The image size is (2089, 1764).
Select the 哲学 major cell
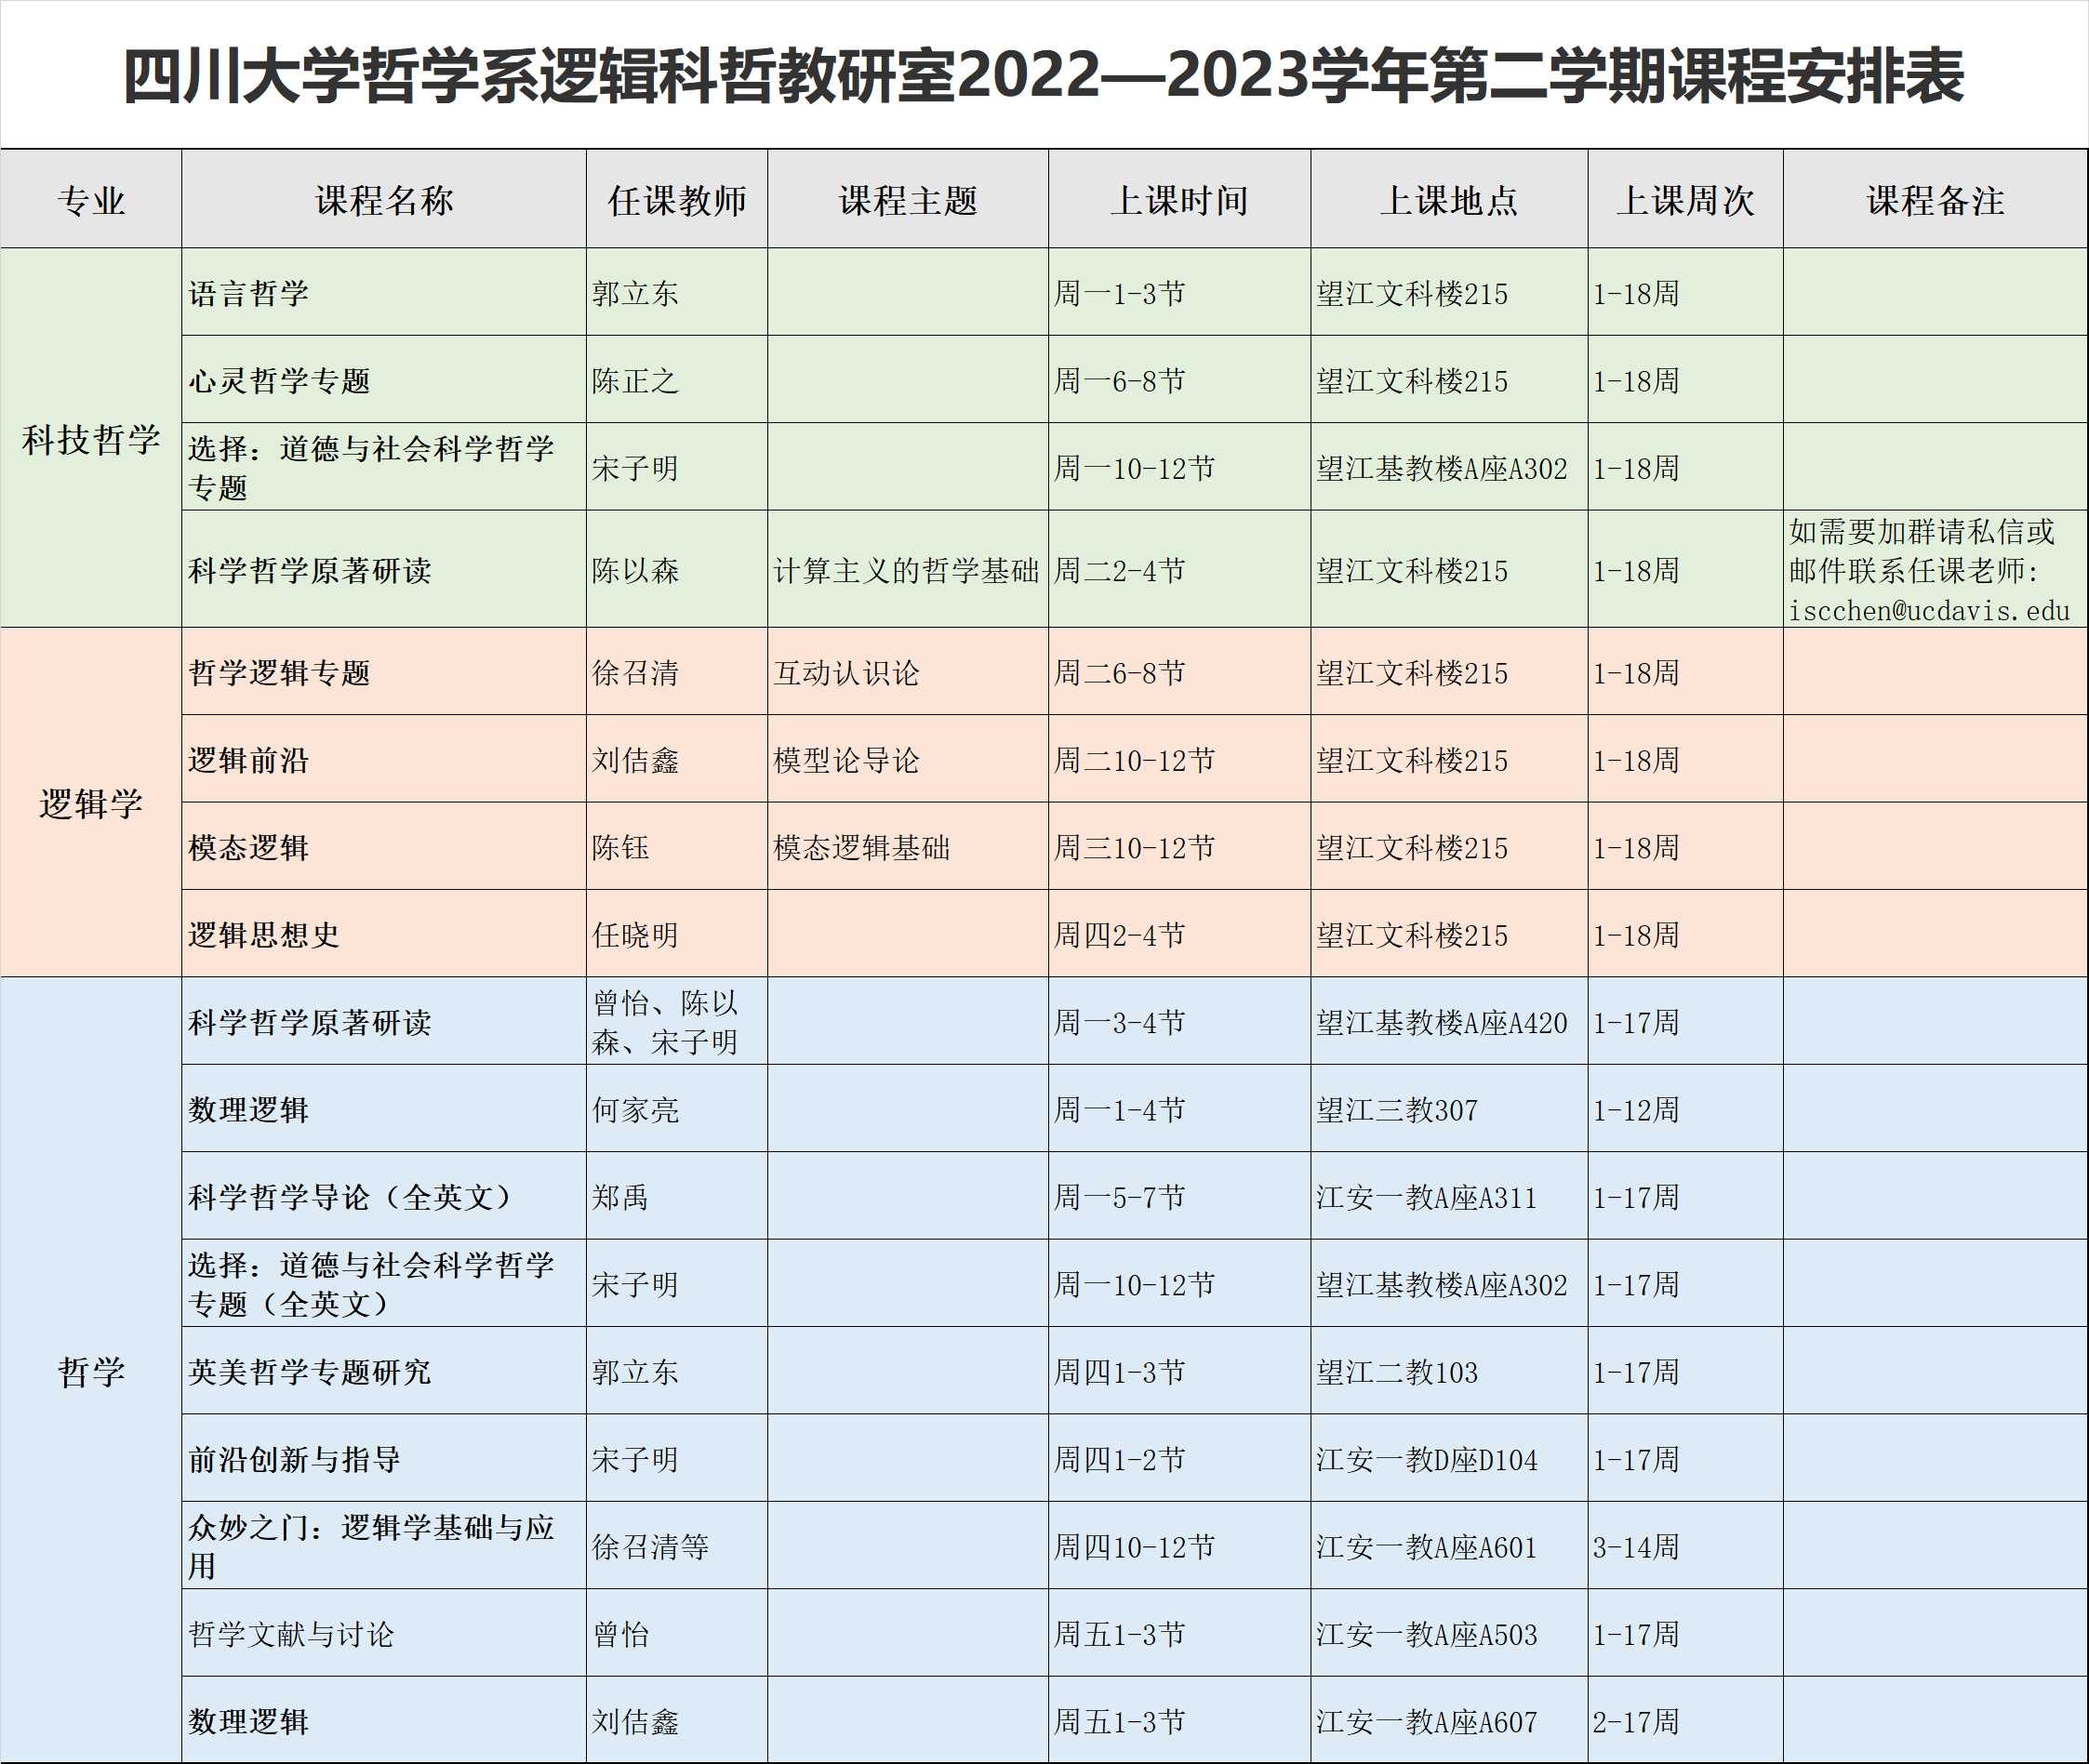click(91, 1371)
